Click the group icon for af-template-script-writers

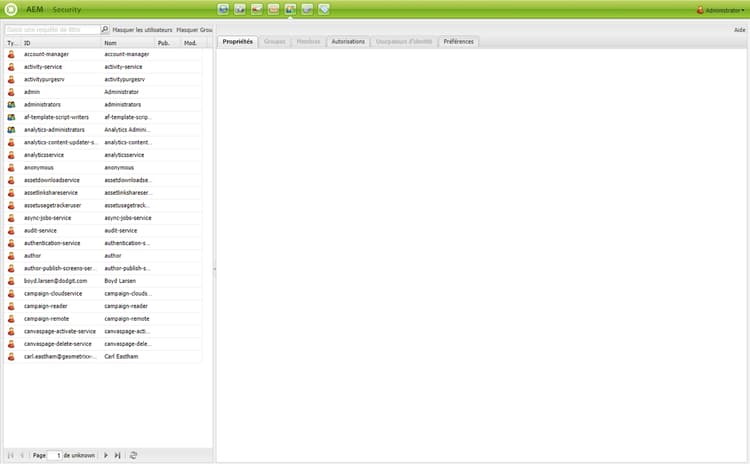(x=11, y=117)
